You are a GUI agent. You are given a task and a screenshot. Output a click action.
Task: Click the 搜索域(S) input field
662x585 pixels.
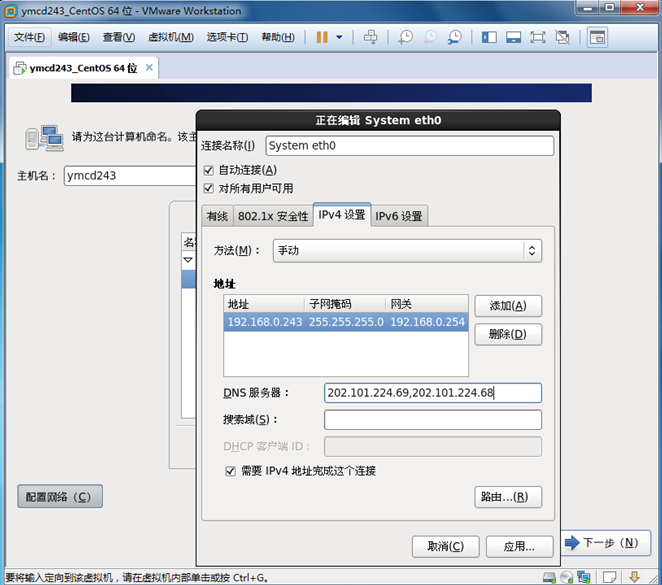(433, 420)
